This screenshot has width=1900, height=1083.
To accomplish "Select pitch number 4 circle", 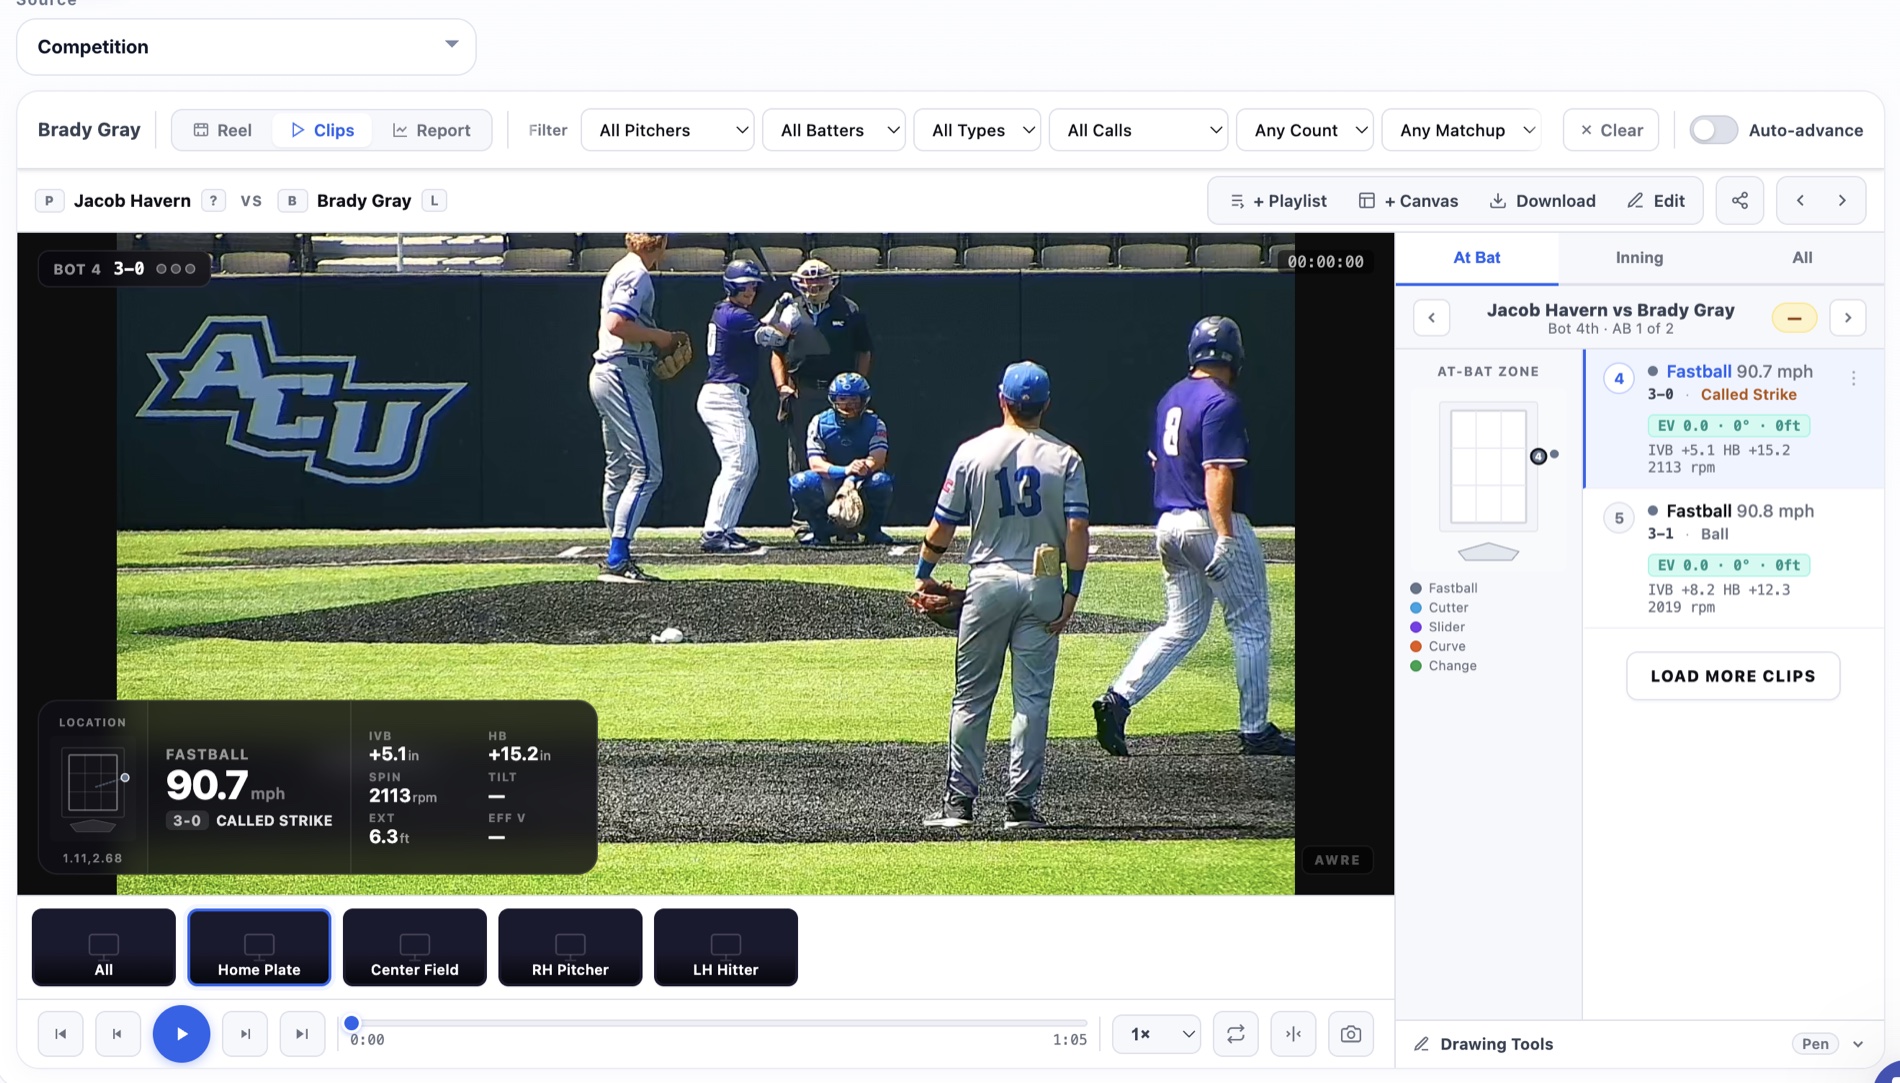I will [x=1619, y=379].
